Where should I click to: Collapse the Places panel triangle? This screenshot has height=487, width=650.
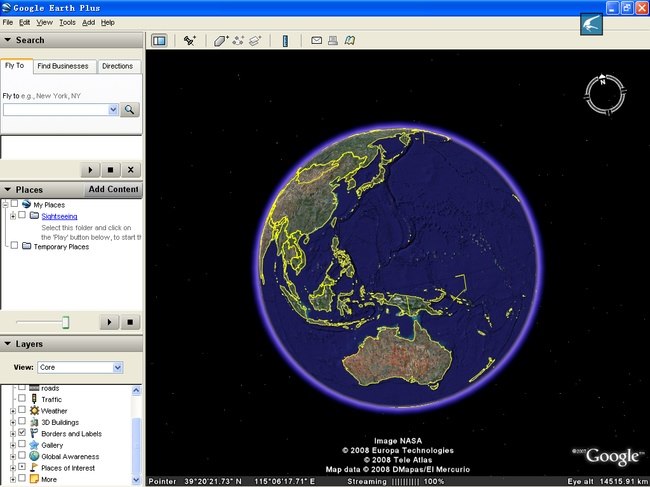click(x=7, y=189)
